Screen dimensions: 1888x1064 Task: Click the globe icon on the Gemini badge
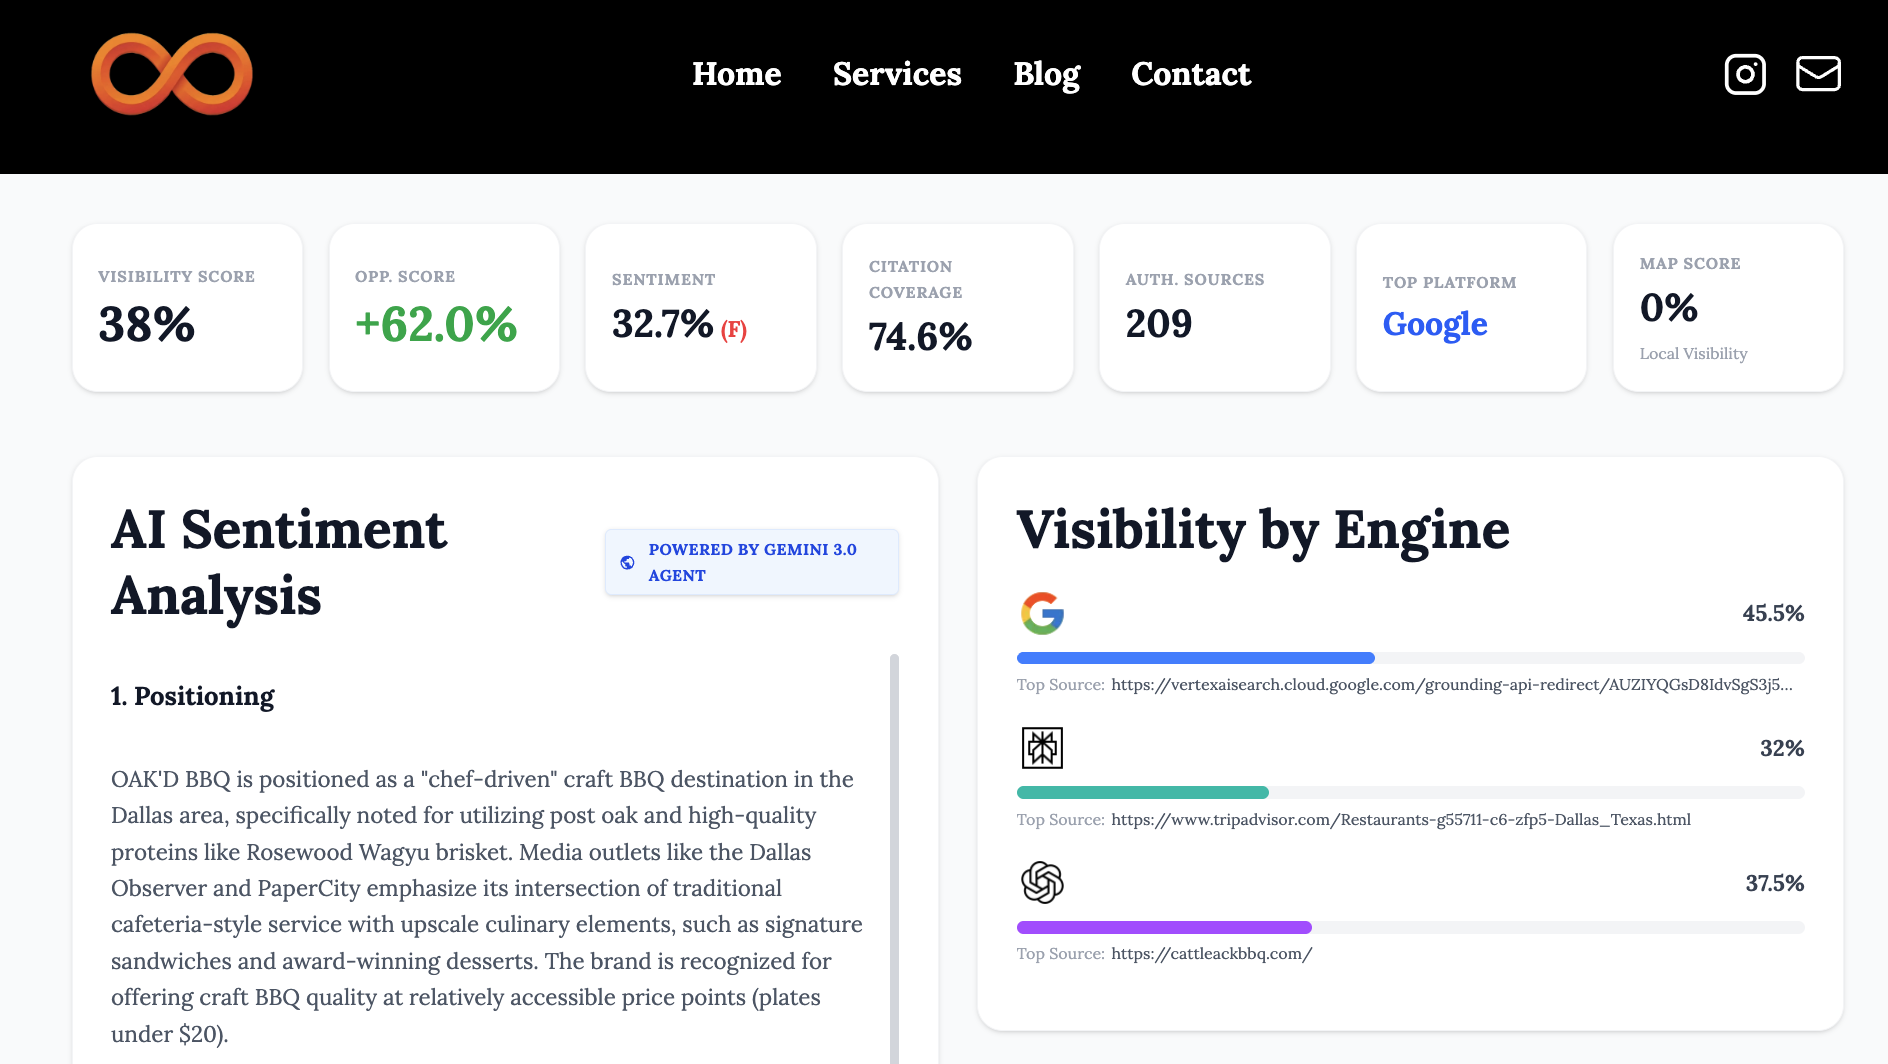tap(628, 562)
